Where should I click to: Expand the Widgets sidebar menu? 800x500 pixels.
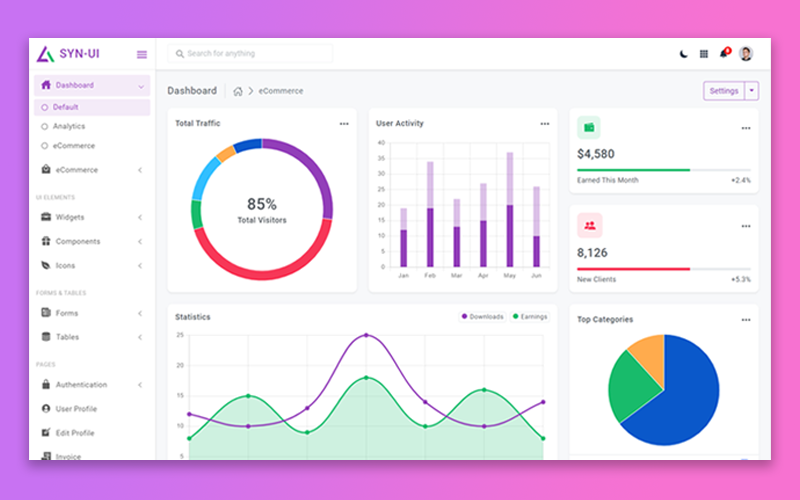pos(70,217)
